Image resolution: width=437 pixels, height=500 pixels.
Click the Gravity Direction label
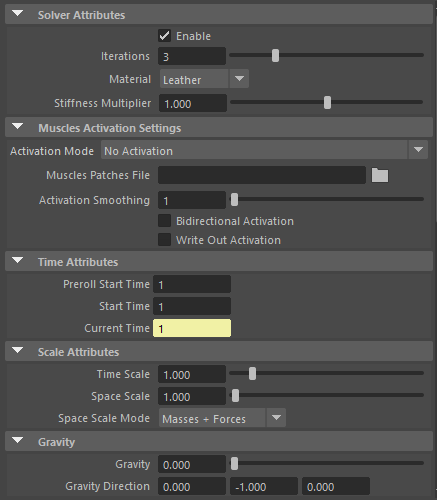point(107,486)
